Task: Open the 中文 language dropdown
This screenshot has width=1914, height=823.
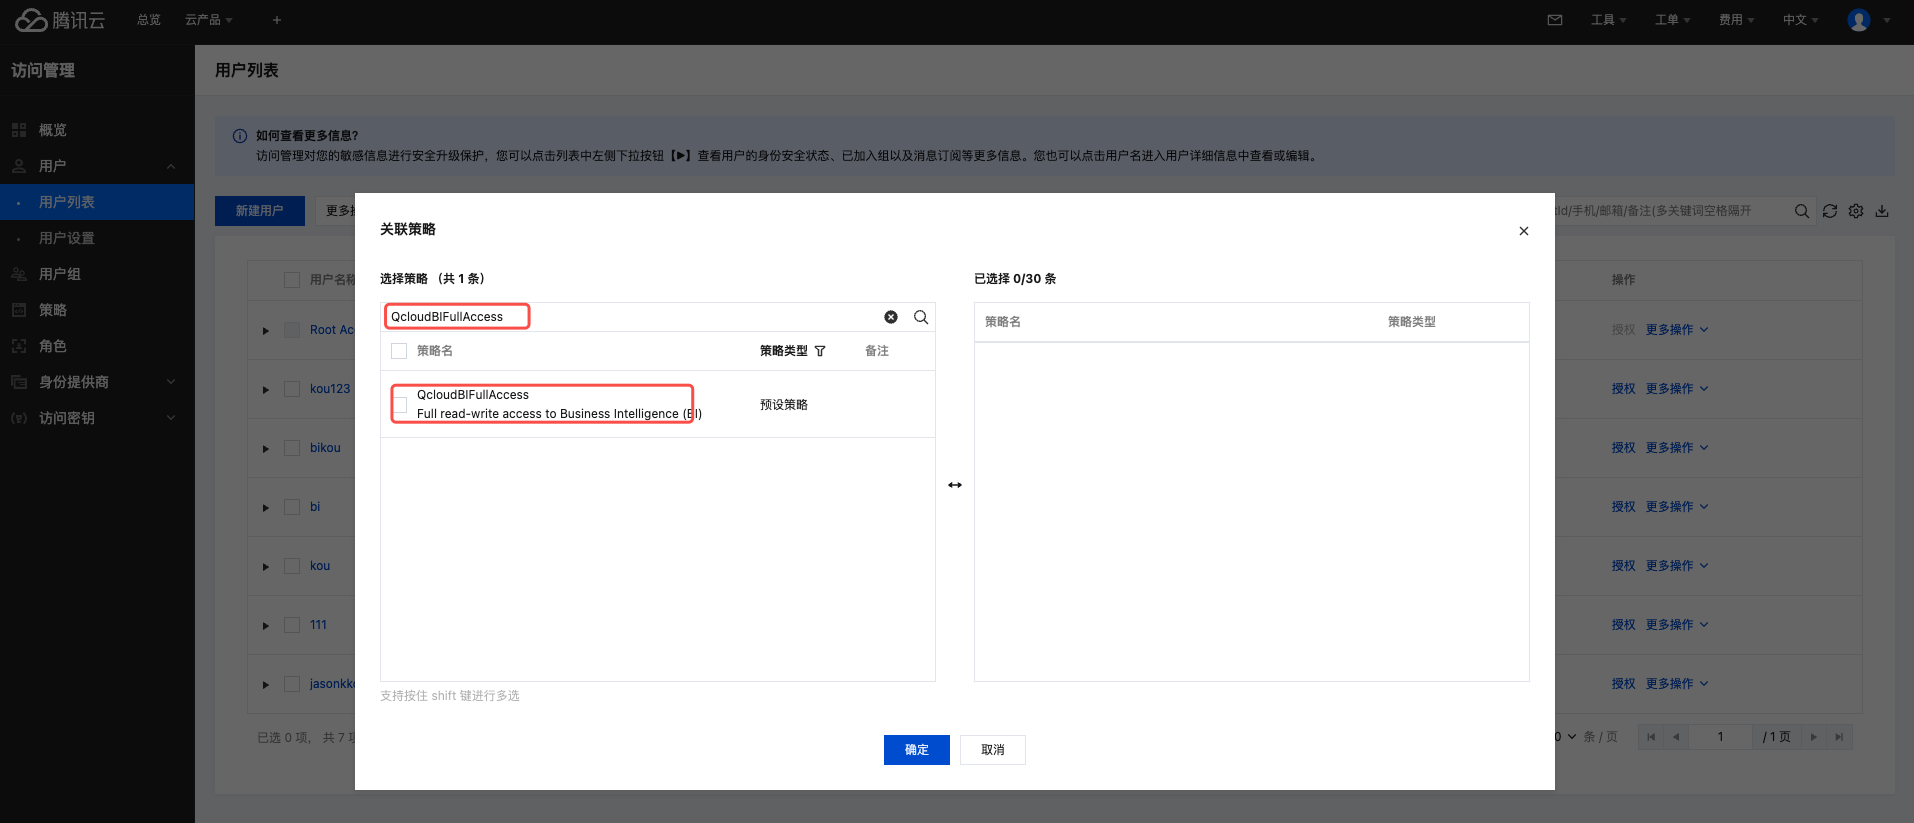Action: pyautogui.click(x=1800, y=20)
